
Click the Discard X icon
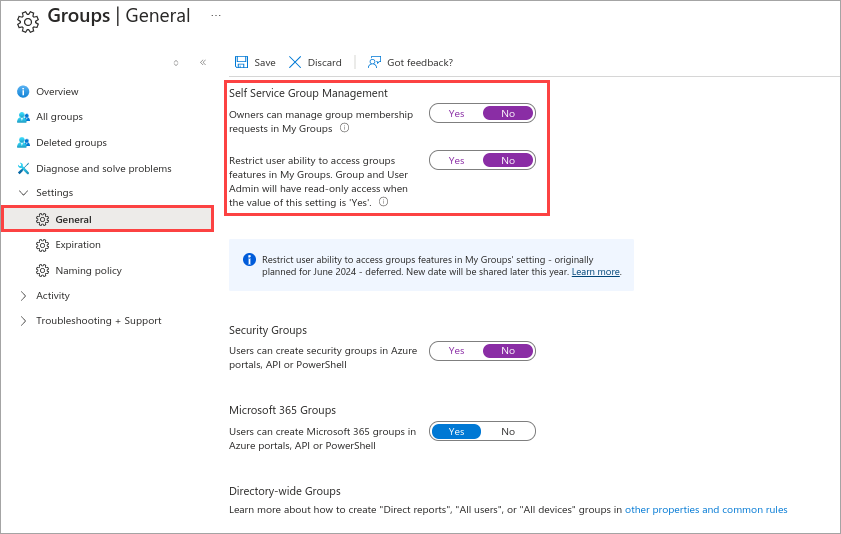click(x=295, y=62)
